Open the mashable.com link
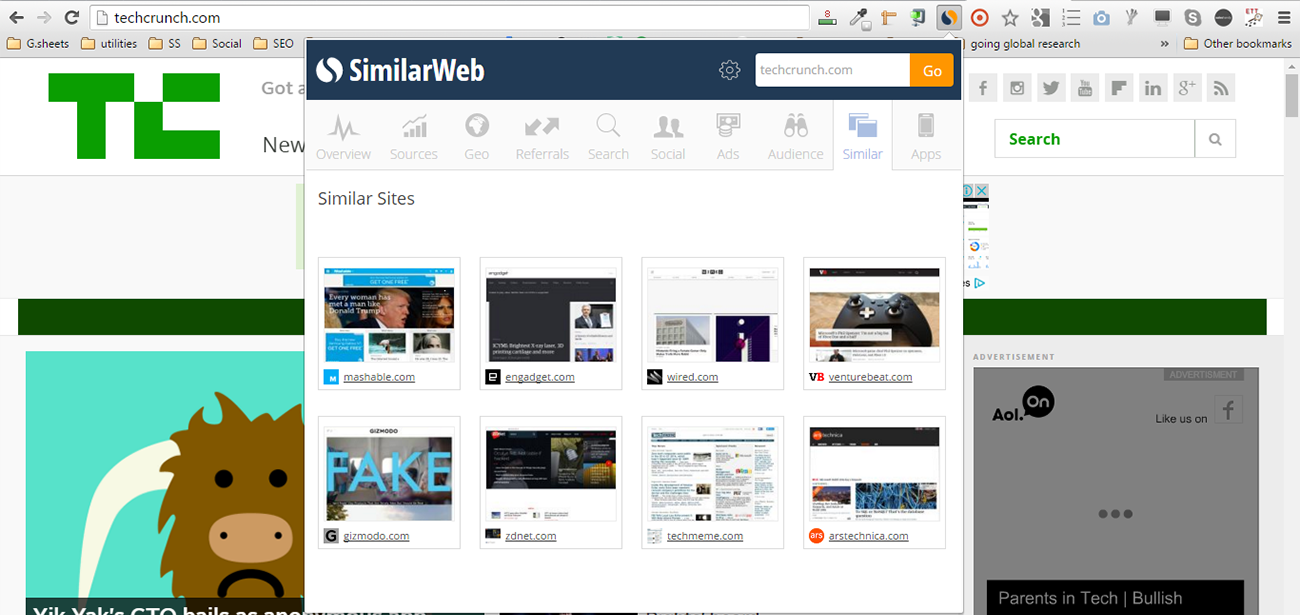 coord(379,377)
